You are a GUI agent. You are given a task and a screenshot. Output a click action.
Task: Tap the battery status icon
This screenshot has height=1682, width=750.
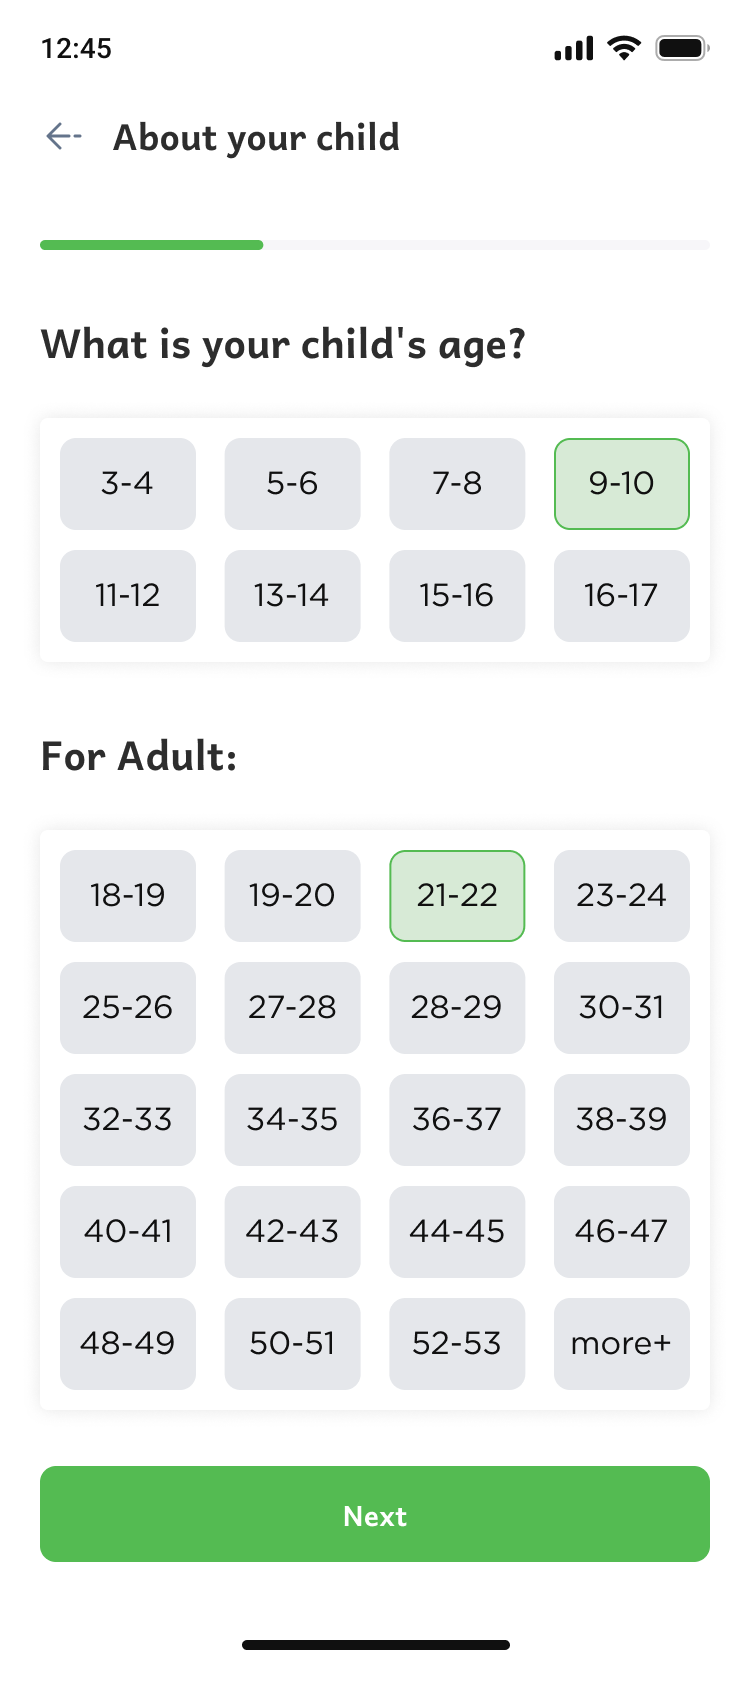pos(682,48)
